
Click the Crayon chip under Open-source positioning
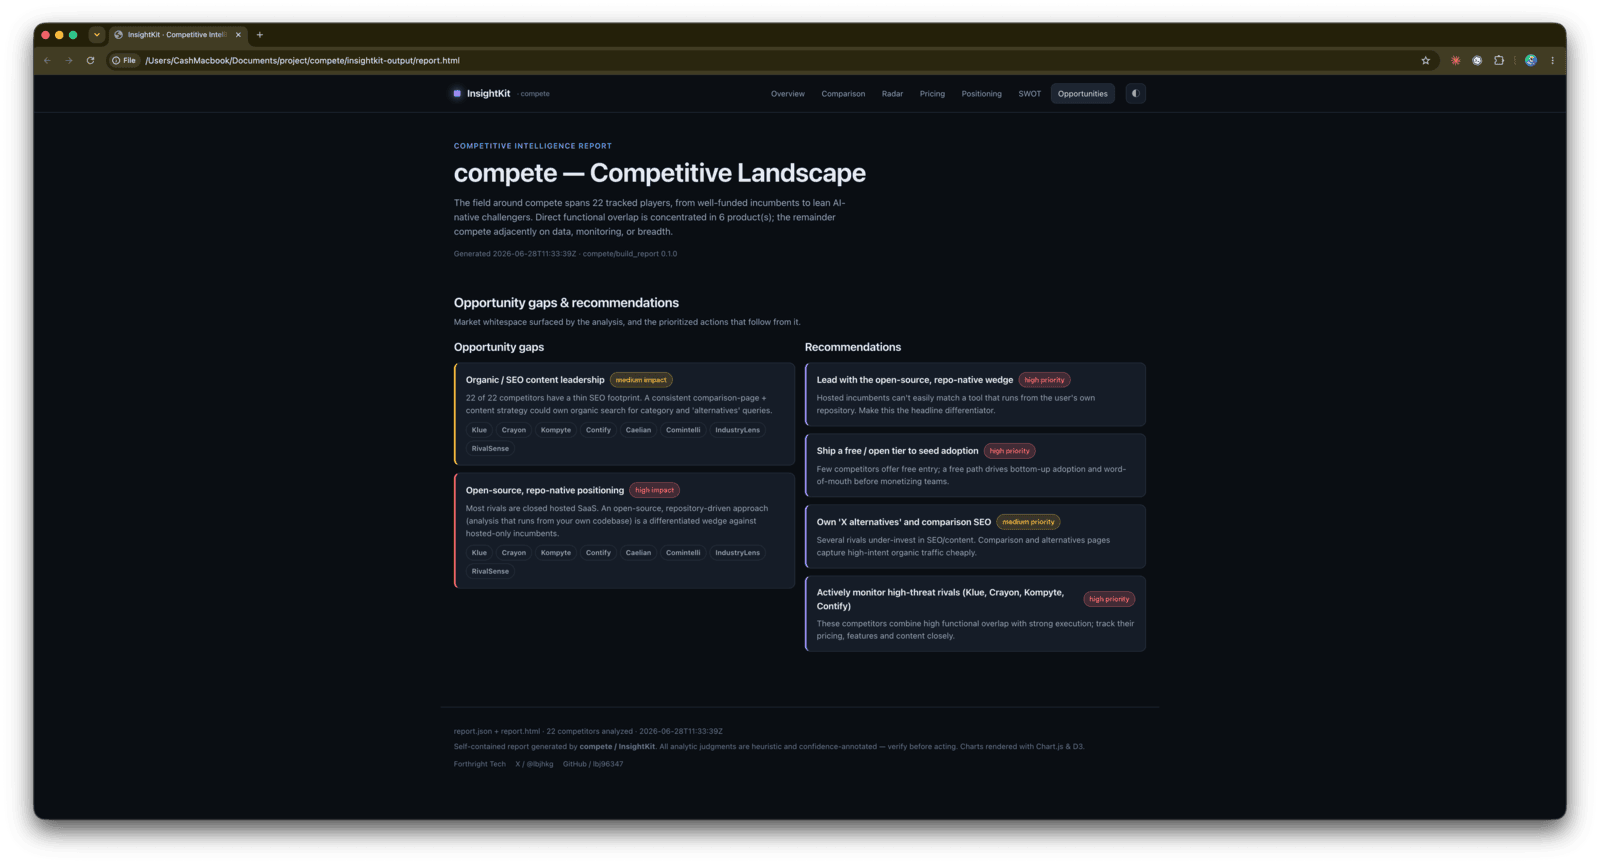513,553
